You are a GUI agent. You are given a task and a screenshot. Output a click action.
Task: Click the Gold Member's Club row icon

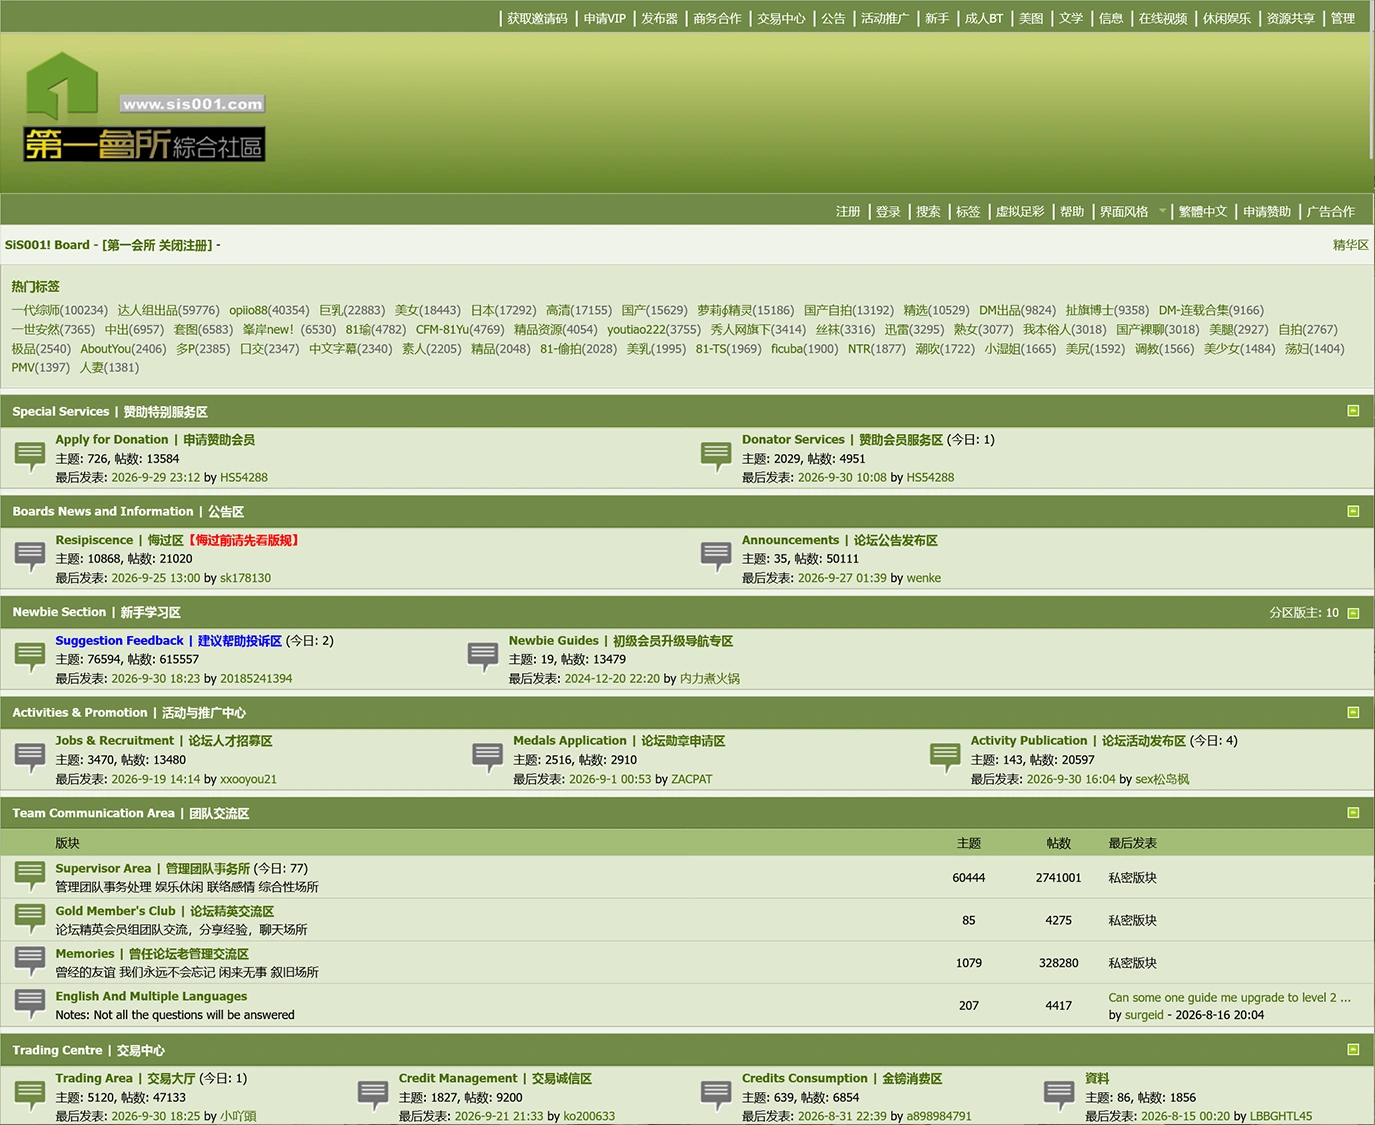coord(30,919)
